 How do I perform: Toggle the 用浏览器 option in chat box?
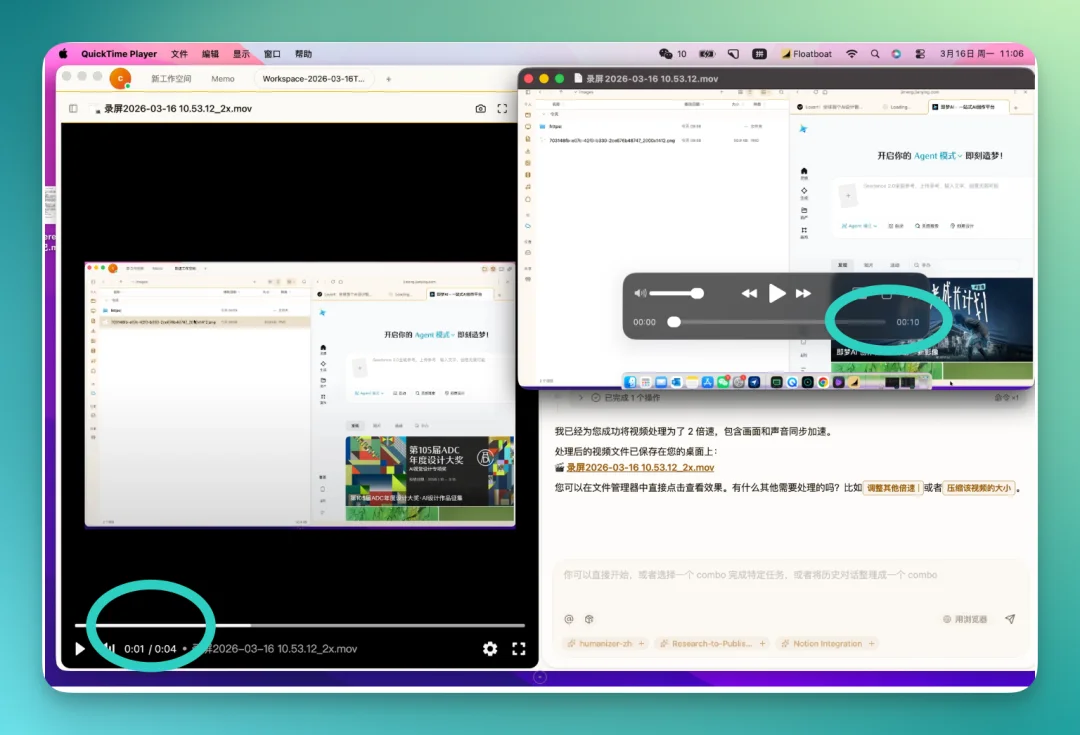pos(965,619)
